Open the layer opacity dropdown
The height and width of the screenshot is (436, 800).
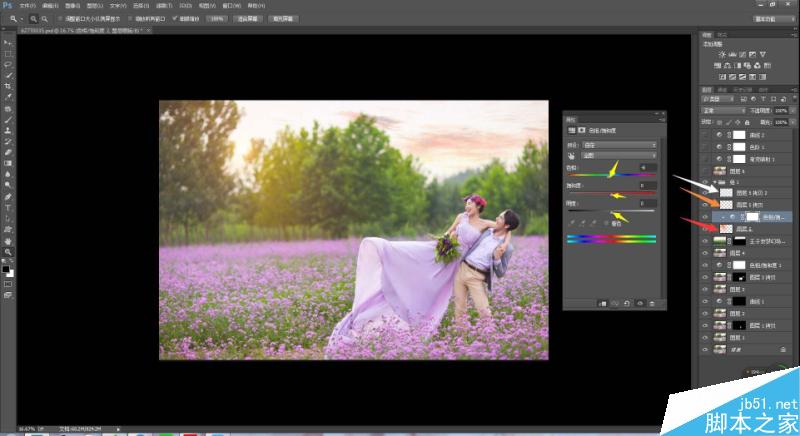point(792,111)
